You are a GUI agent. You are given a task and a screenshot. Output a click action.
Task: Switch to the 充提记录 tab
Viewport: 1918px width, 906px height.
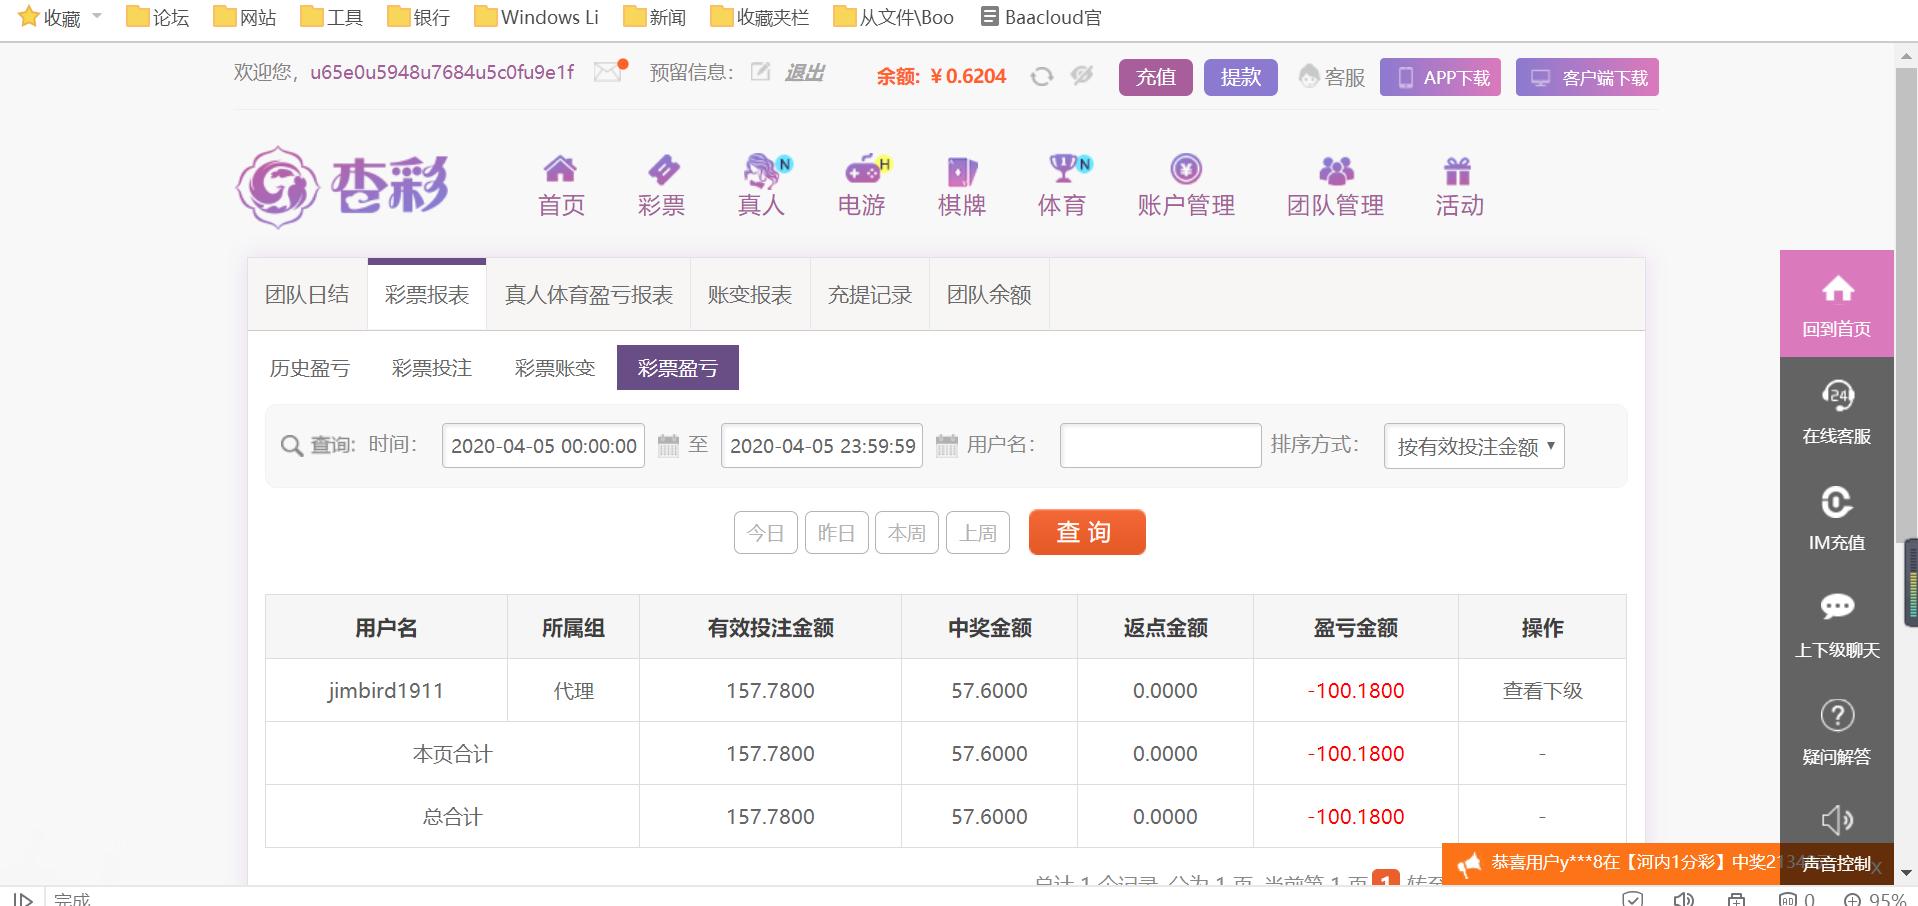pyautogui.click(x=870, y=295)
